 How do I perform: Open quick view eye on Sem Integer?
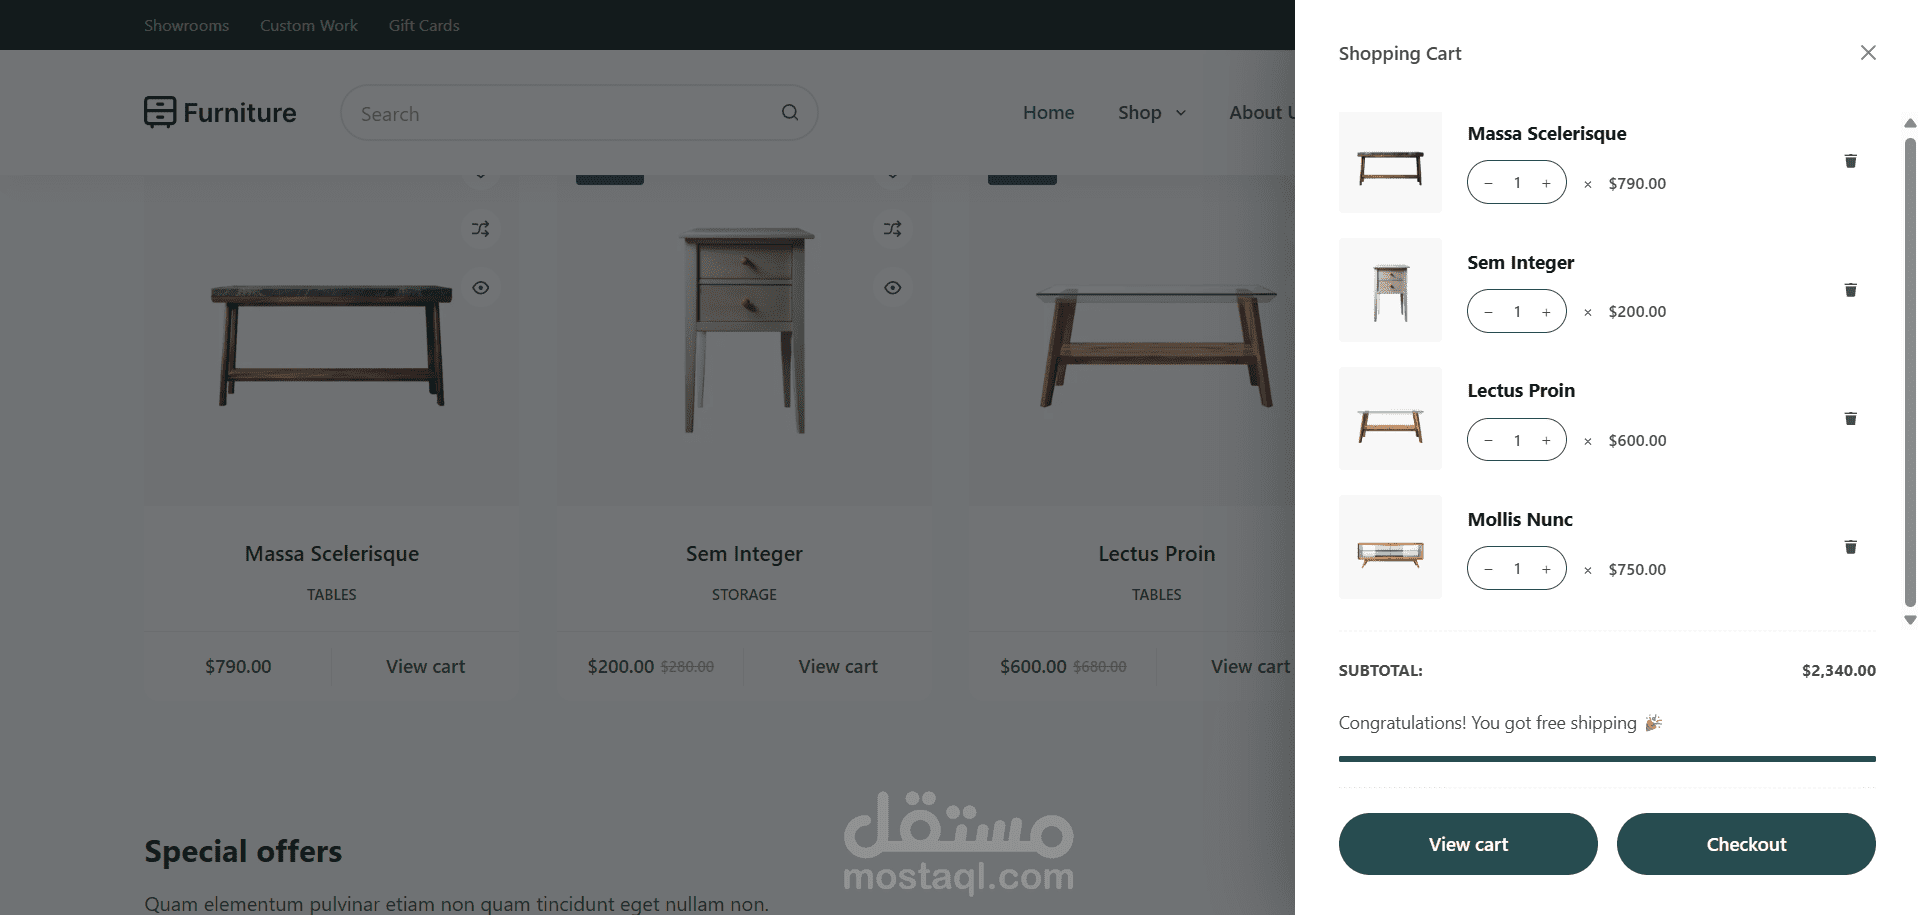pyautogui.click(x=893, y=288)
